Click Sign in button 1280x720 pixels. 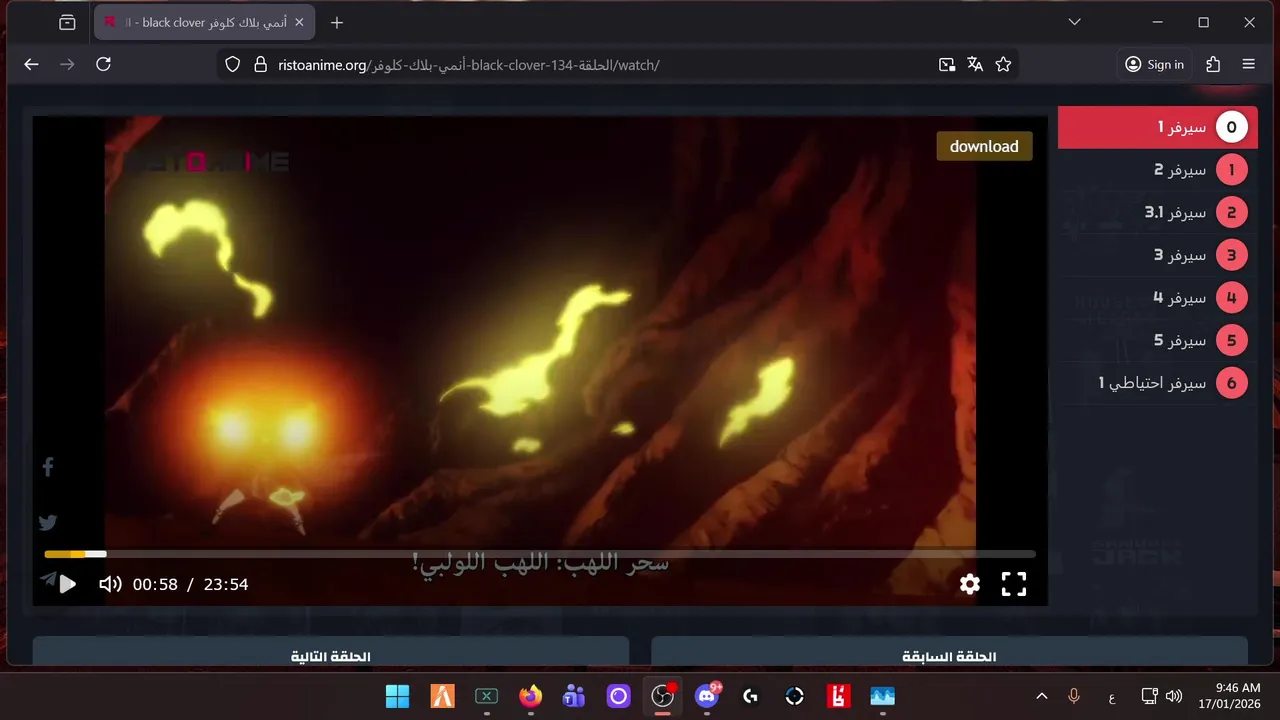pyautogui.click(x=1154, y=64)
